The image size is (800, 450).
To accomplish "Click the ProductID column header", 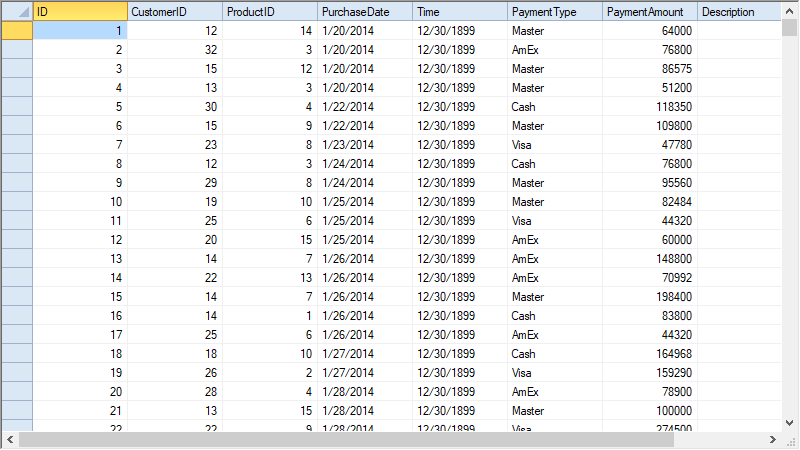I will click(x=269, y=11).
